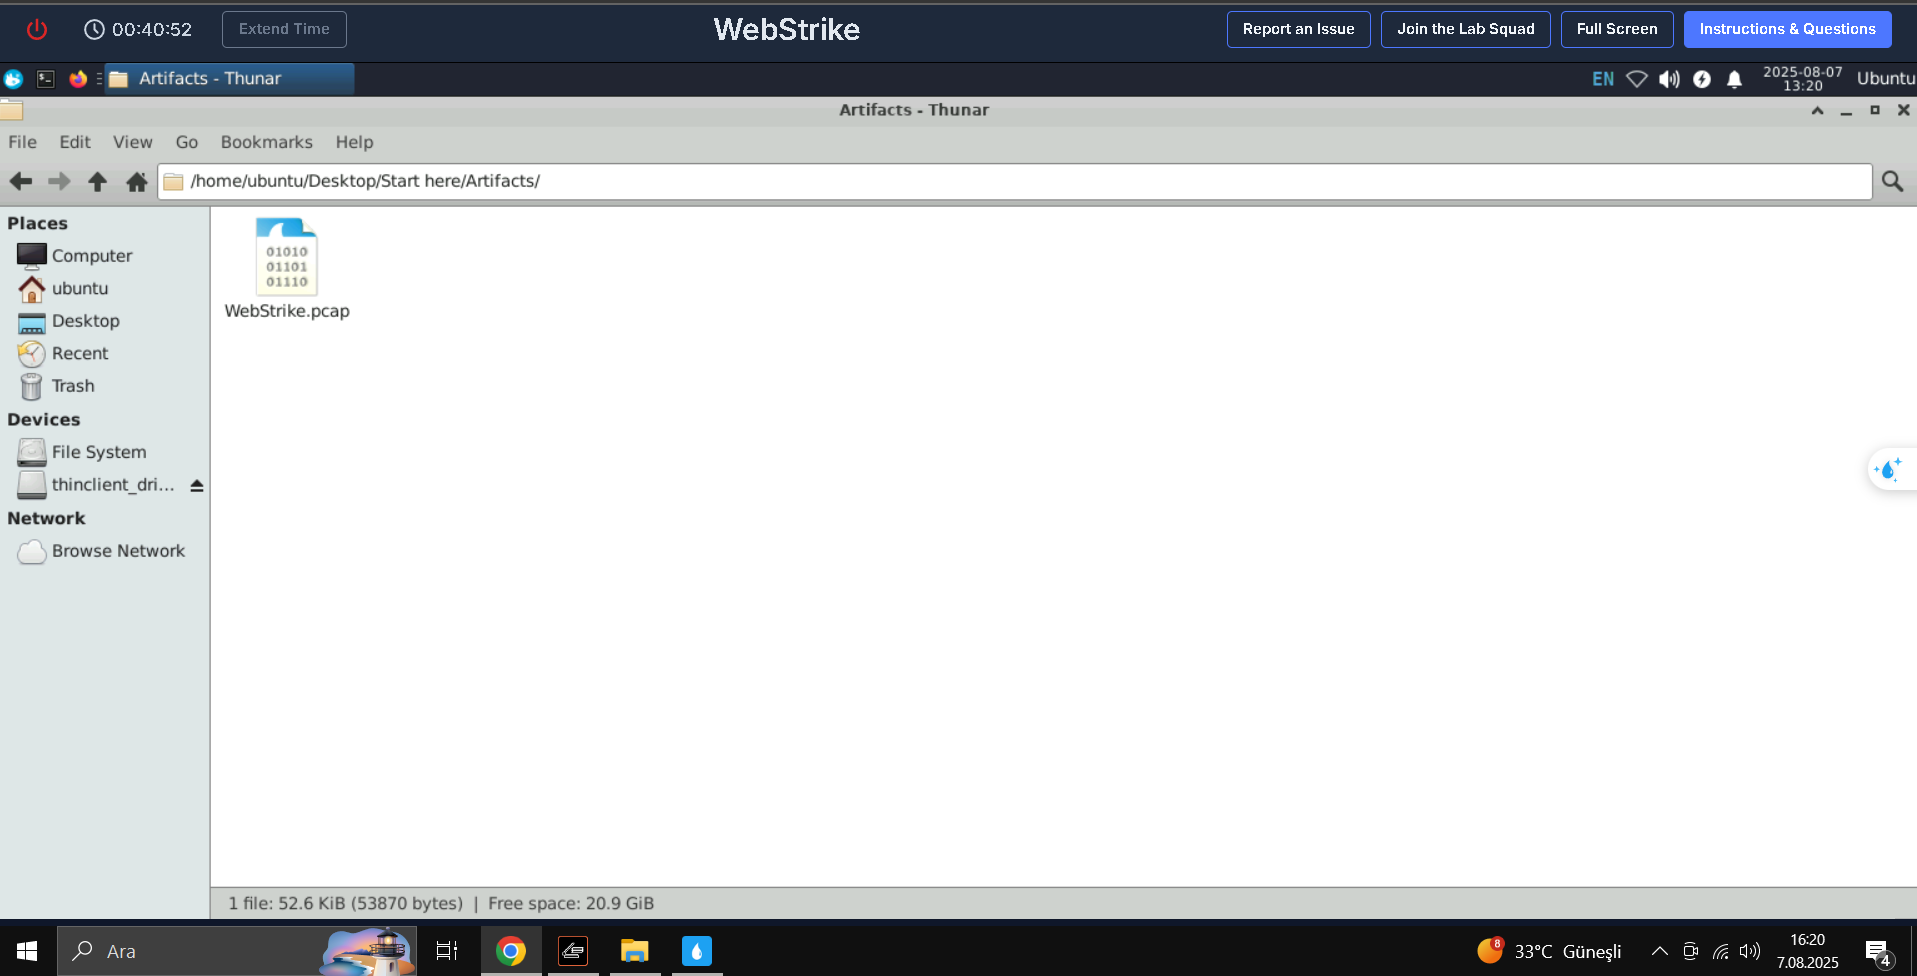Switch the lab to Full Screen

[x=1617, y=29]
